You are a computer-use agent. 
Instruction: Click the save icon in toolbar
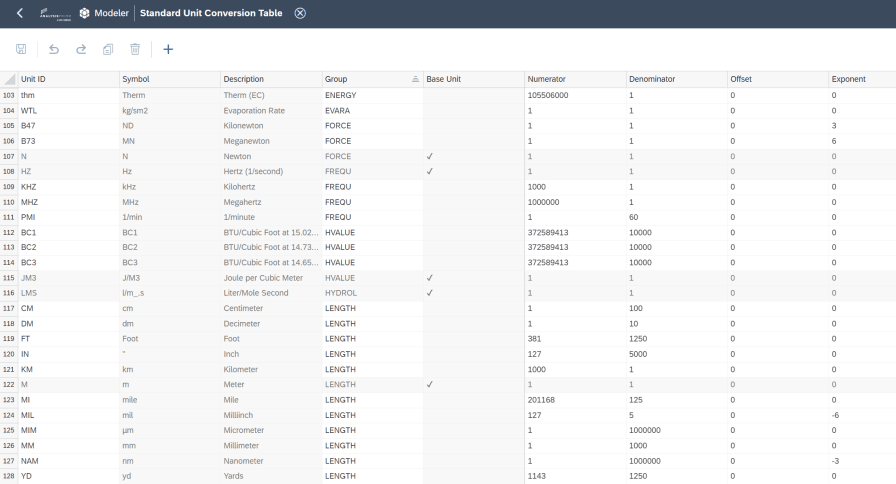click(21, 49)
